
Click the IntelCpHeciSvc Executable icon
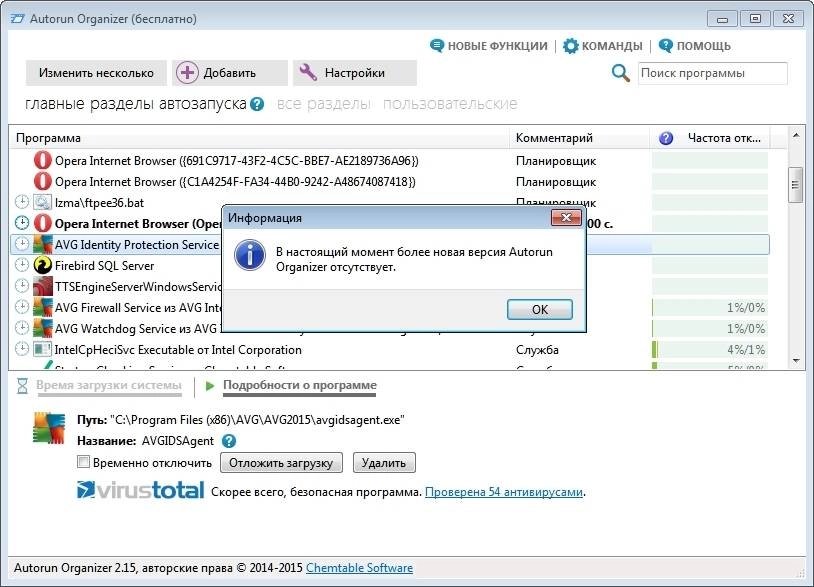[x=43, y=349]
